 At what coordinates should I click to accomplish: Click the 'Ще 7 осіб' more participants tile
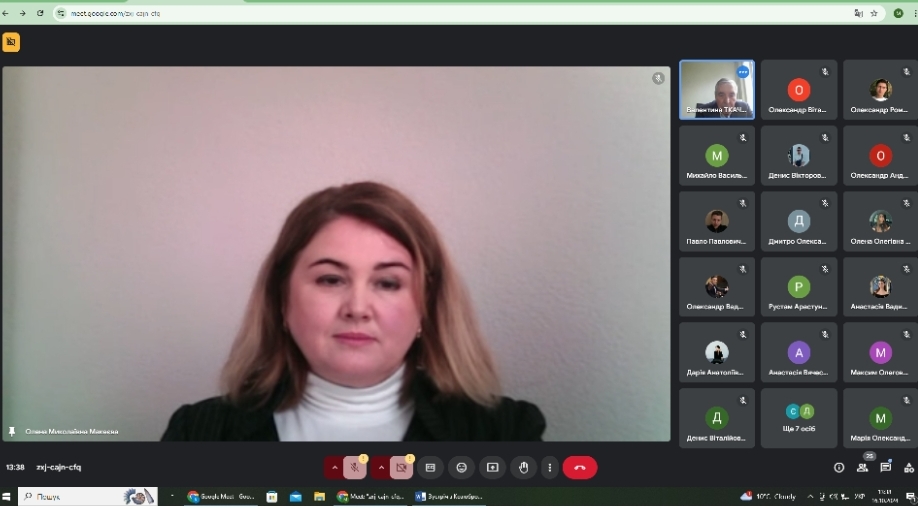(799, 418)
